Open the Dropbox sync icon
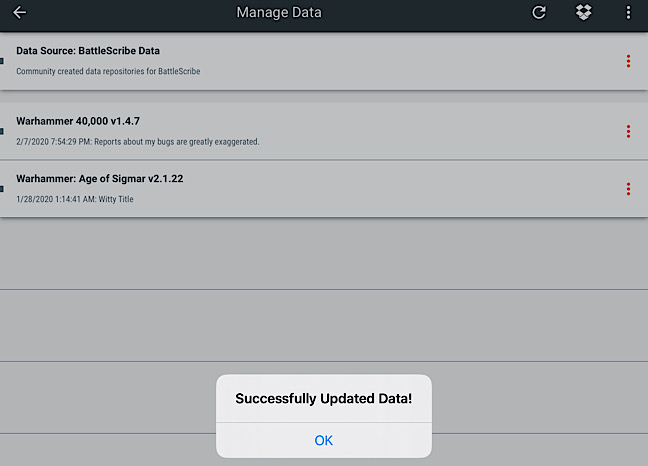The width and height of the screenshot is (648, 466). pos(584,12)
